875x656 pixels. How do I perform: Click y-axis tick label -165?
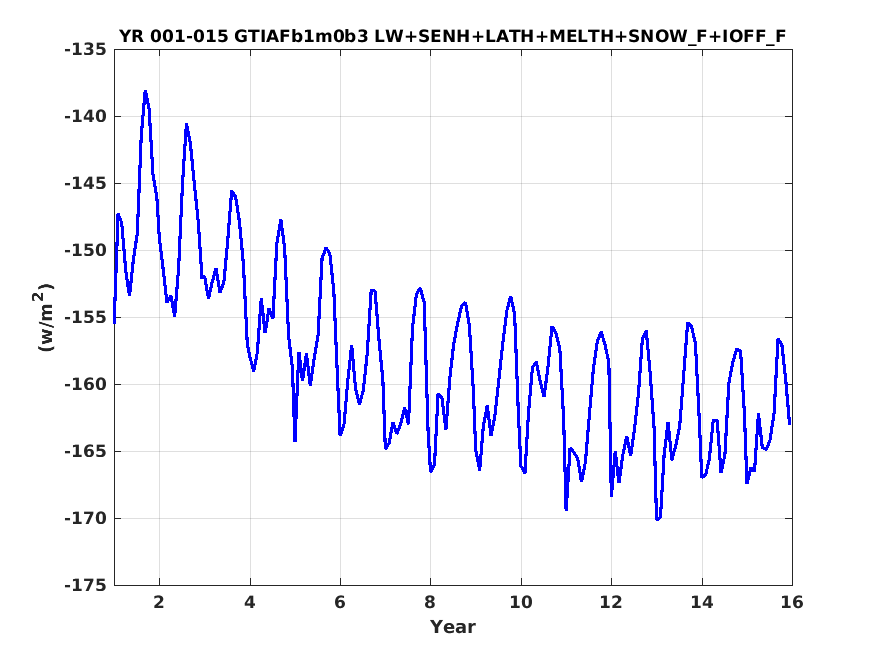85,451
